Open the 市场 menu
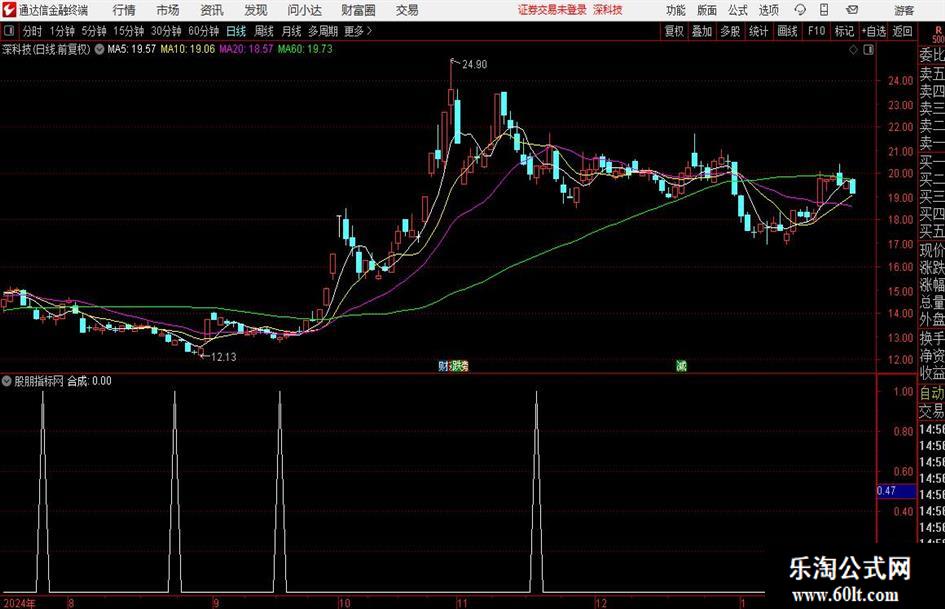 [x=168, y=10]
